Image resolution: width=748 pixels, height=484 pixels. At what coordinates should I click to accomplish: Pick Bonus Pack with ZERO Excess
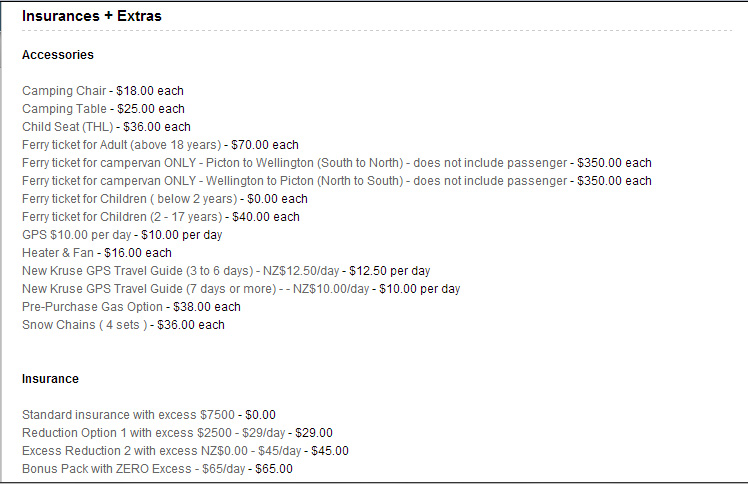(x=134, y=469)
